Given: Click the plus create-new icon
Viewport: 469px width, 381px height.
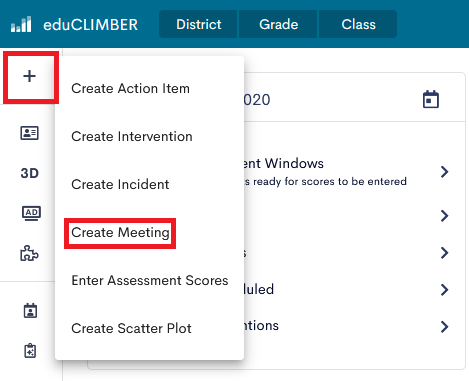Looking at the screenshot, I should coord(29,76).
